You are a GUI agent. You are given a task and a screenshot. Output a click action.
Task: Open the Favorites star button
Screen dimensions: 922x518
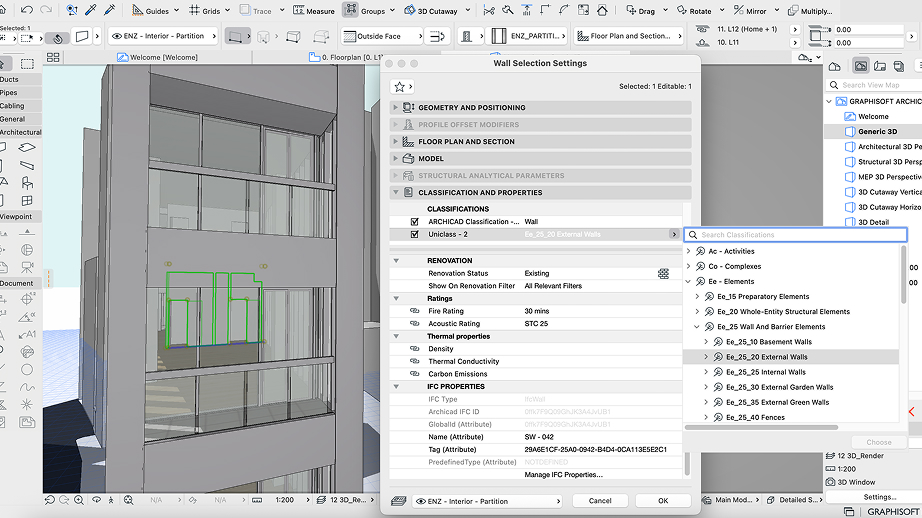(x=400, y=87)
